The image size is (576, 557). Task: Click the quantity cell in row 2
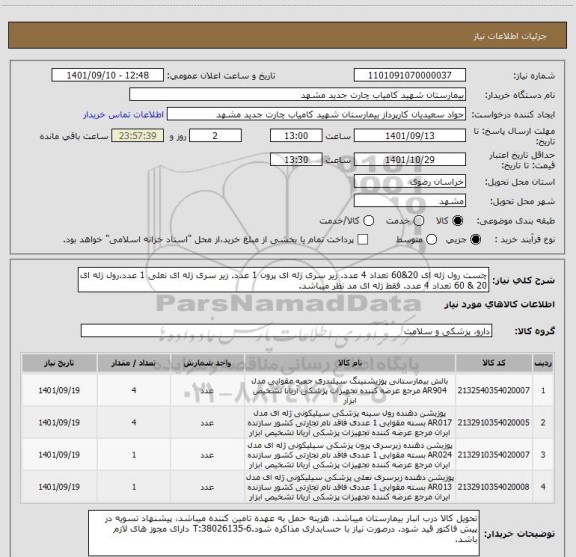tap(134, 423)
